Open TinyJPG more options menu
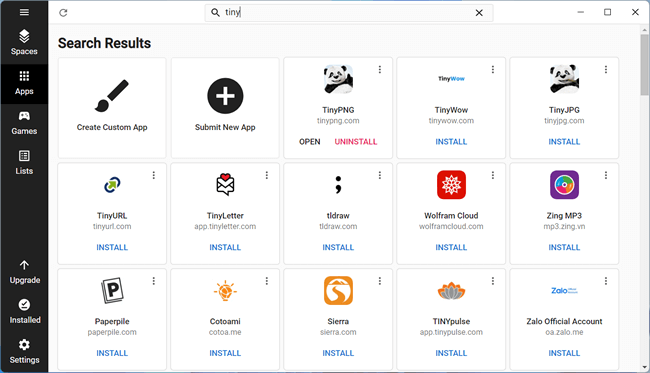650x373 pixels. pyautogui.click(x=606, y=70)
